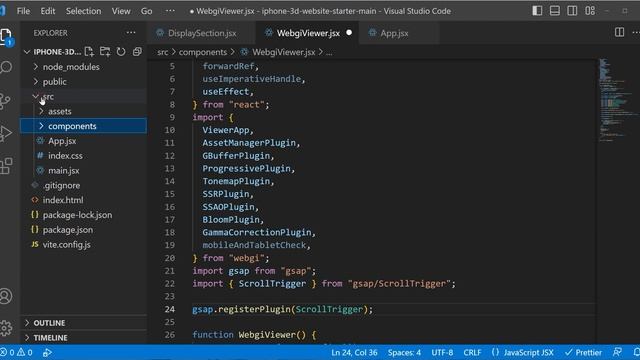The width and height of the screenshot is (640, 360).
Task: Toggle the secondary side bar
Action: click(572, 11)
